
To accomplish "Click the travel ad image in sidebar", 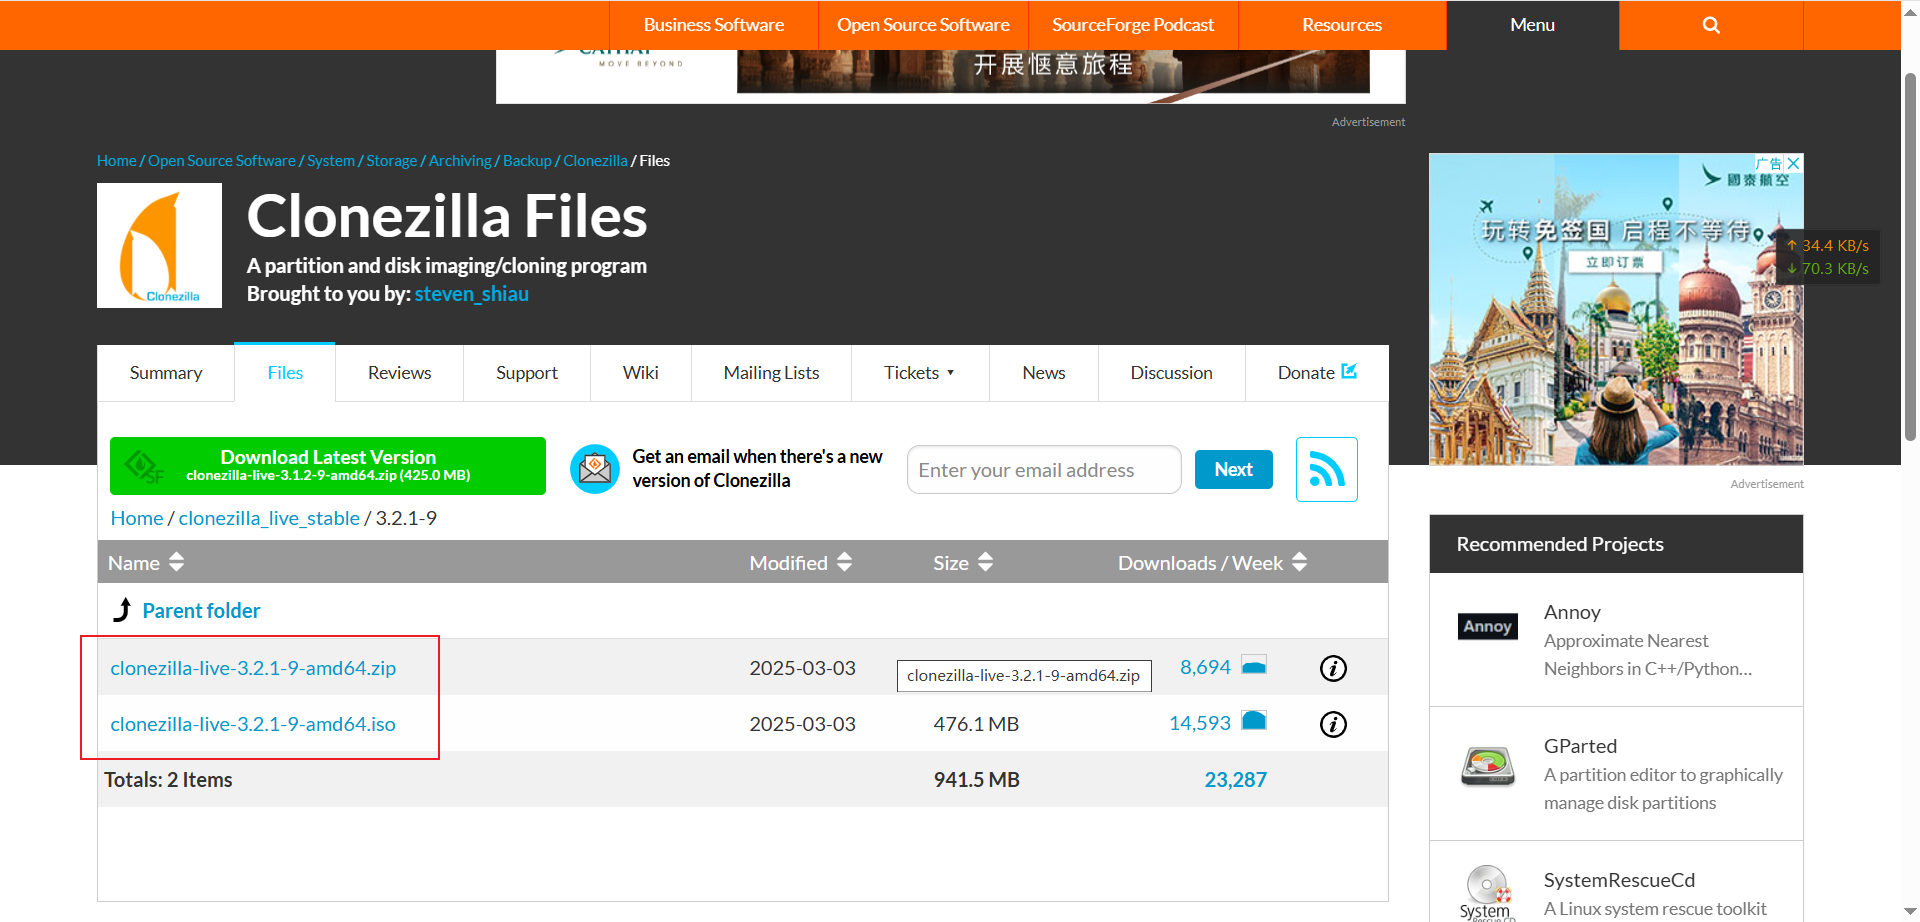I will click(x=1616, y=309).
